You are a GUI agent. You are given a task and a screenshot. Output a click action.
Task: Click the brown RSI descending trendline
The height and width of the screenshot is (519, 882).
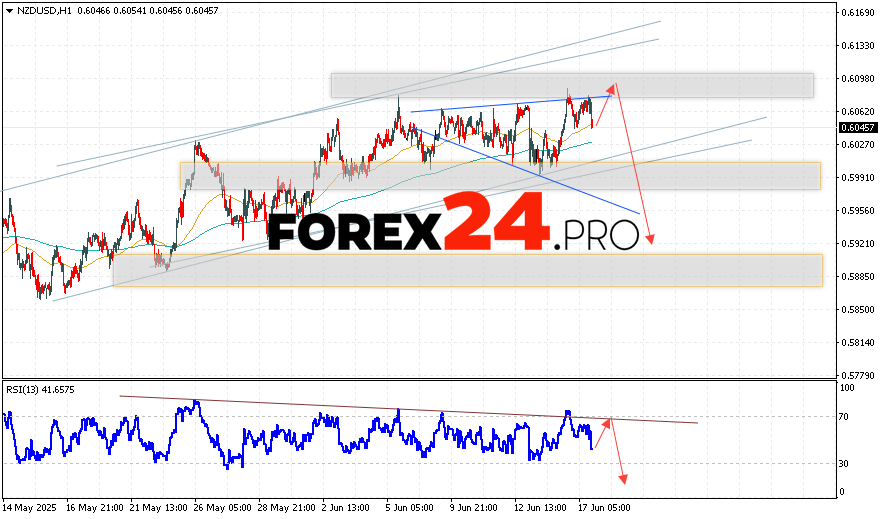(x=400, y=409)
